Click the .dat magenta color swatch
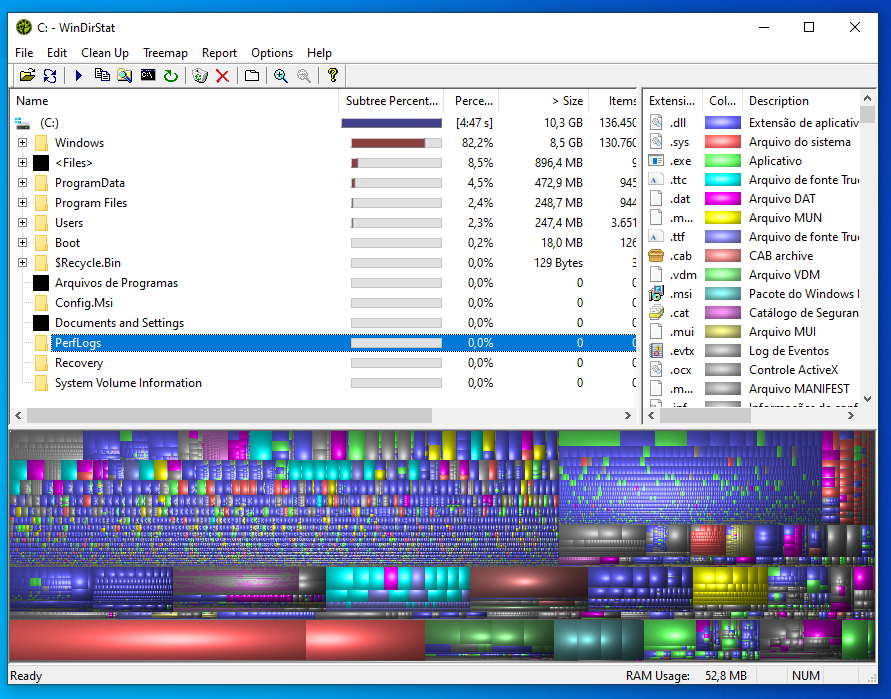Screen dimensions: 891x699 [723, 199]
